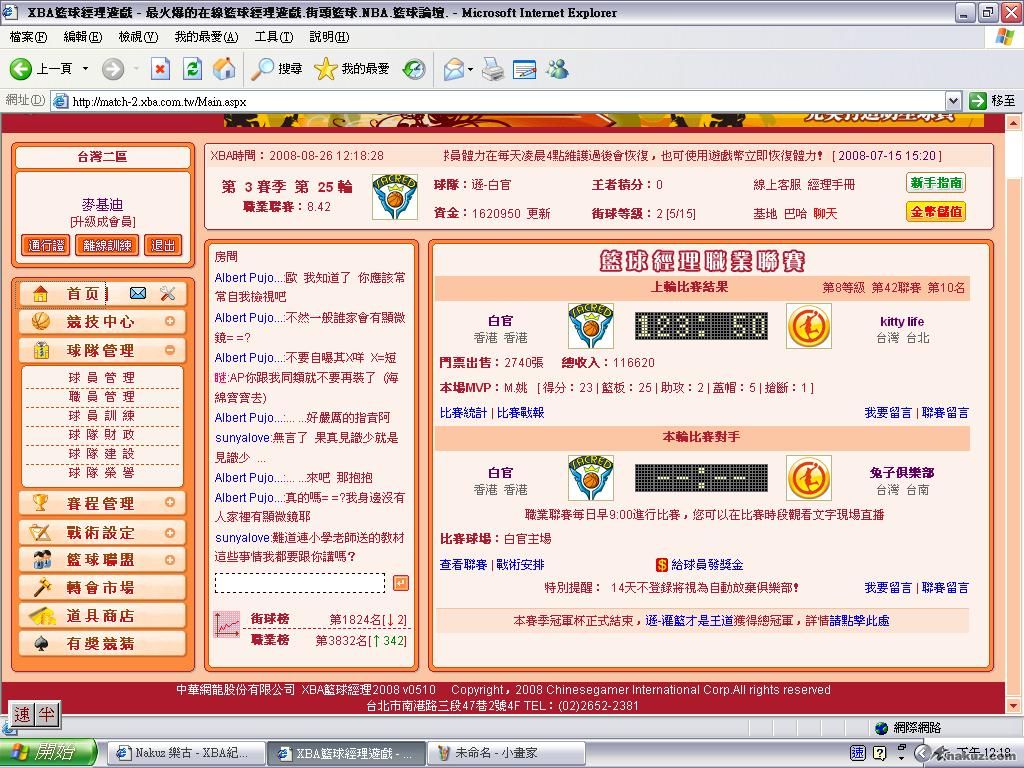Open the 編輯(E) menu

(83, 37)
